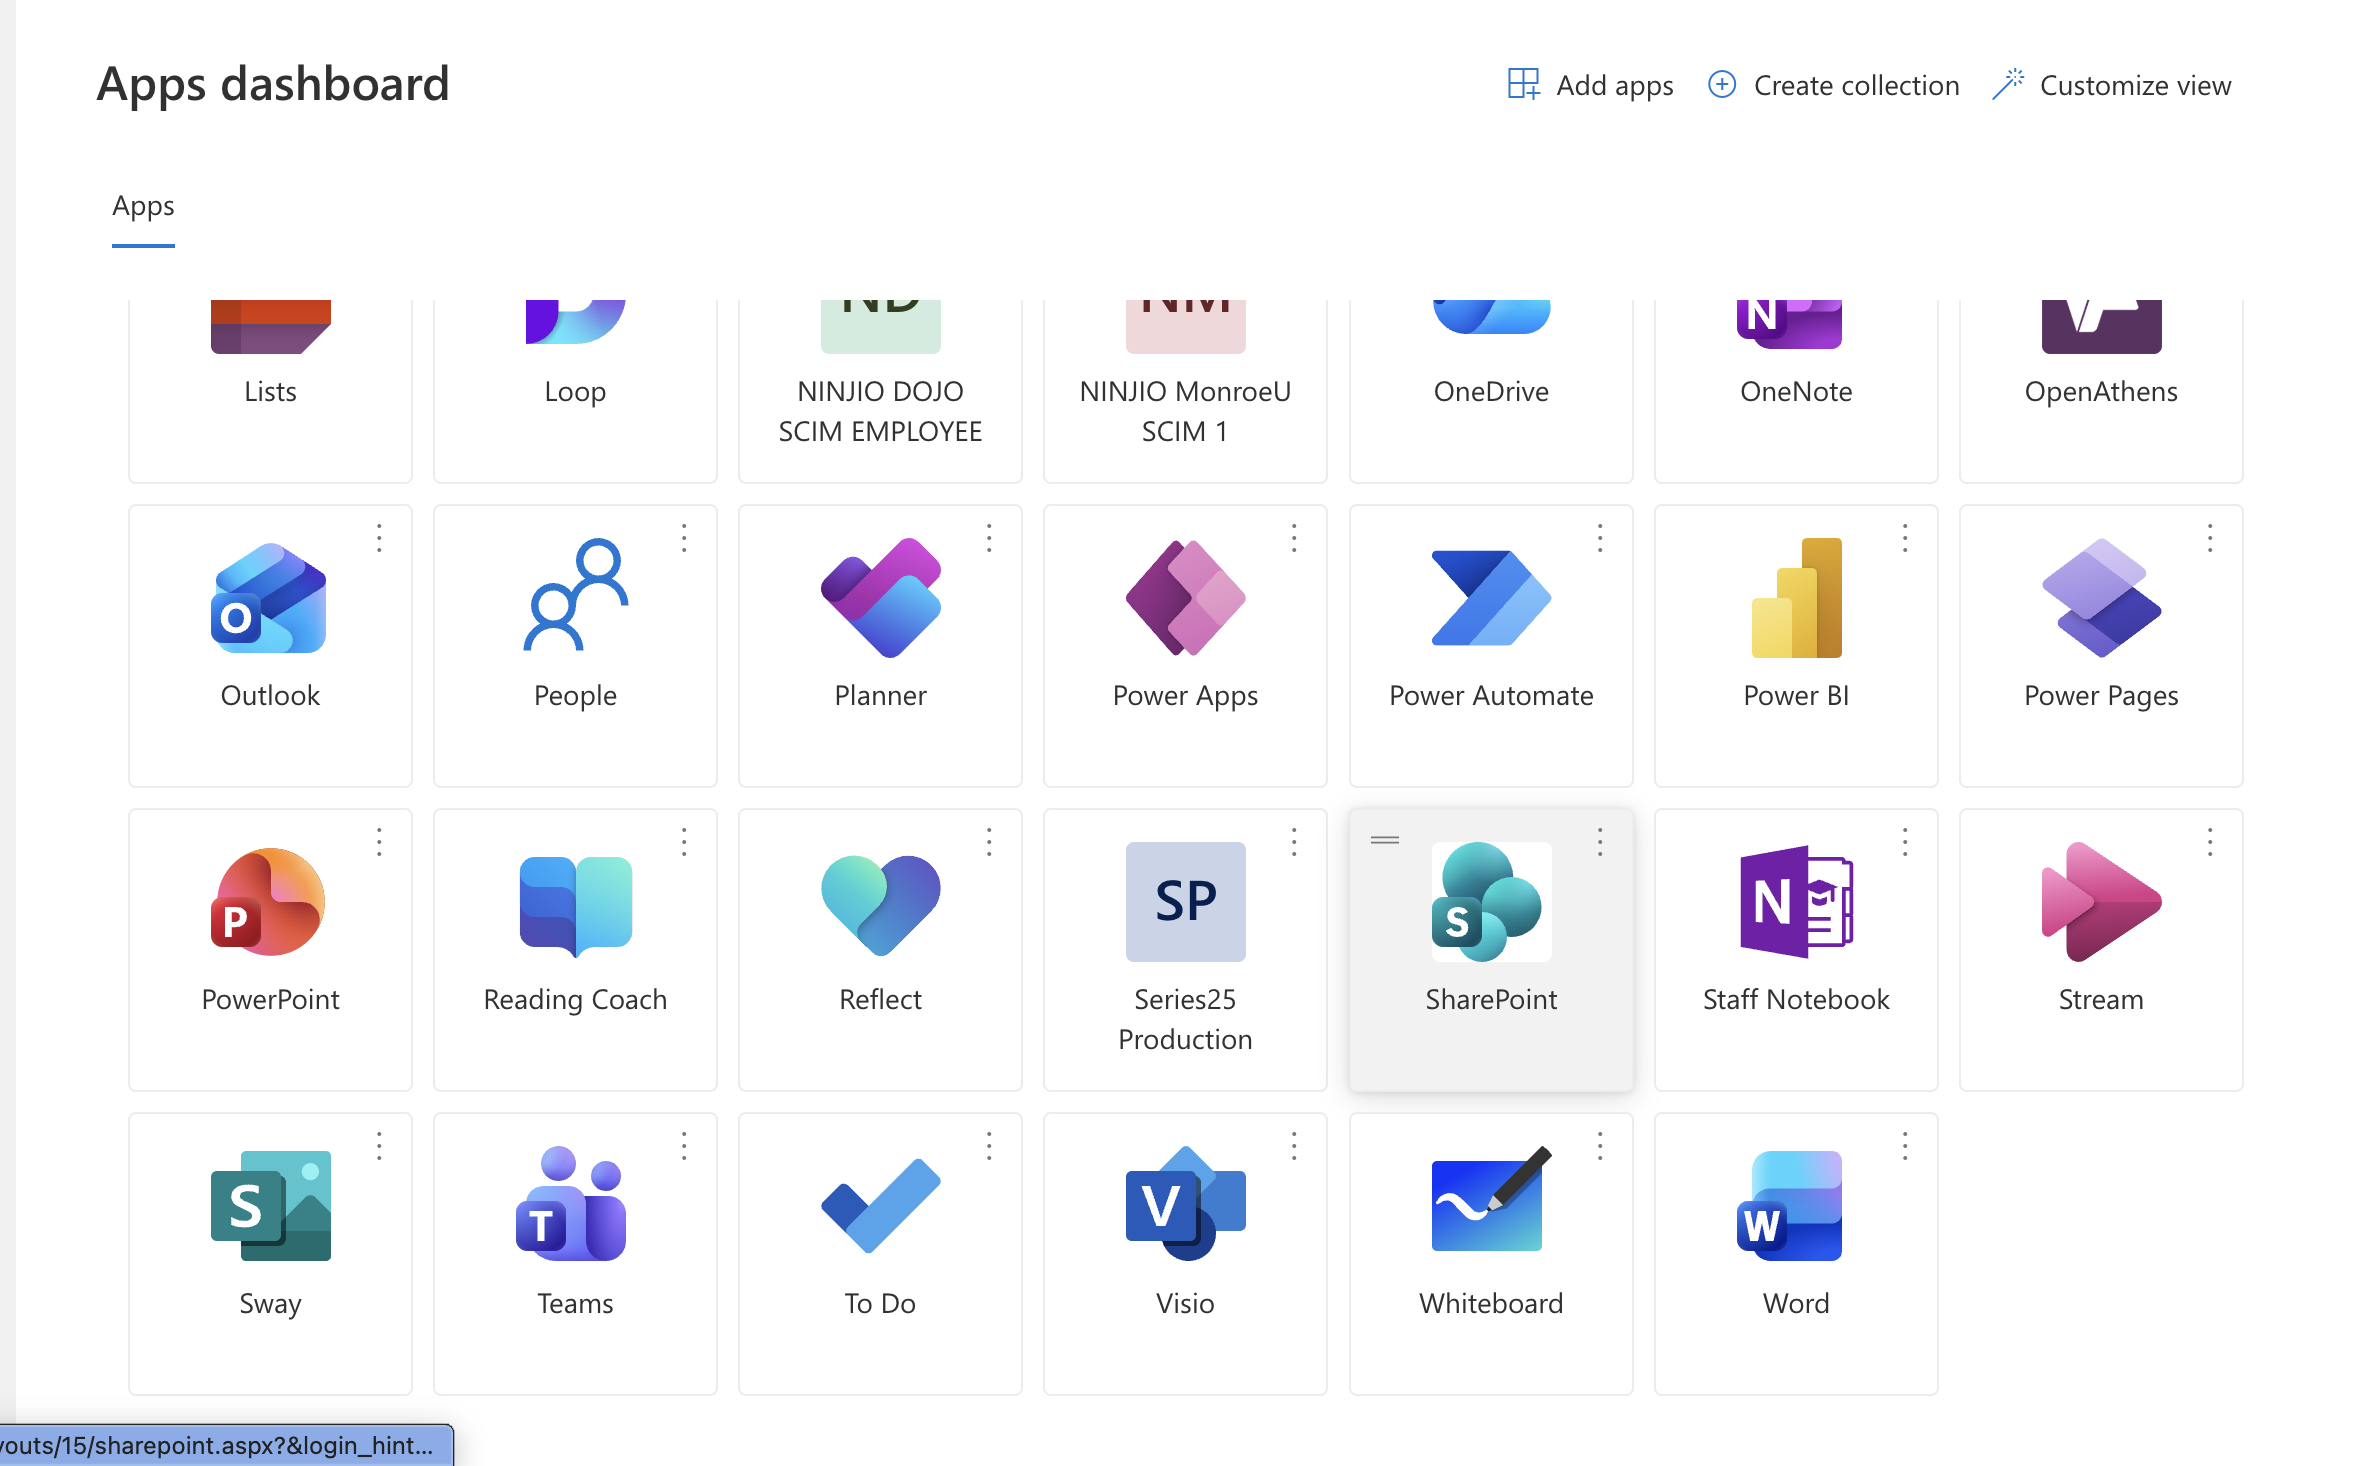Open the three-dot menu on SharePoint tile
2376x1466 pixels.
point(1600,842)
